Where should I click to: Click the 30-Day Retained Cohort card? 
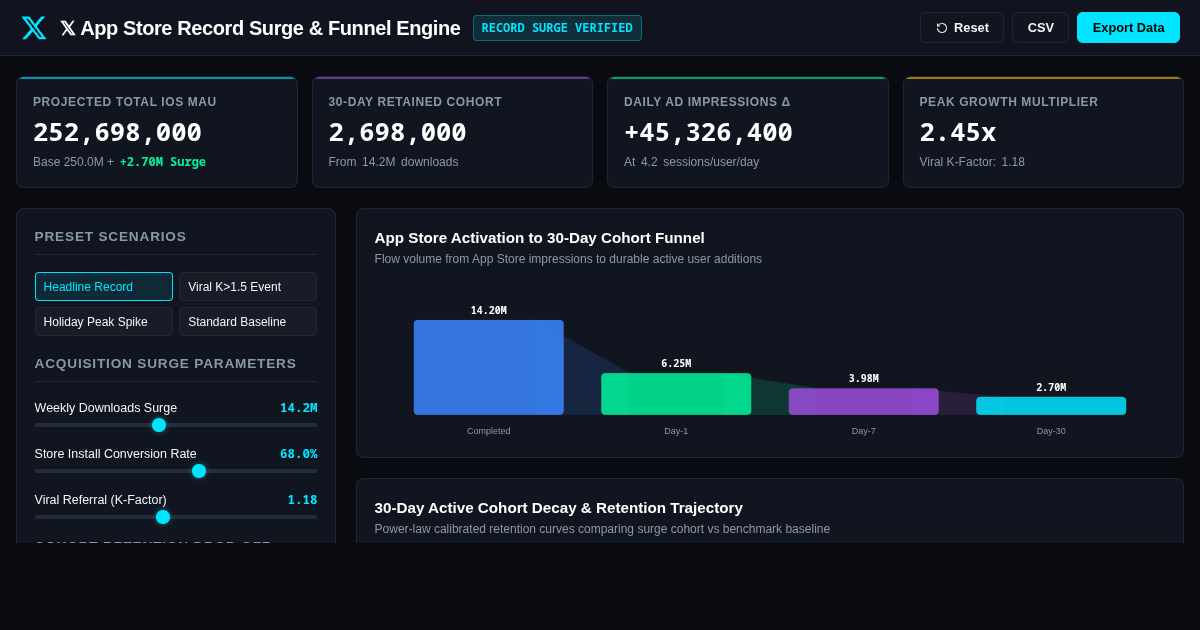tap(452, 132)
